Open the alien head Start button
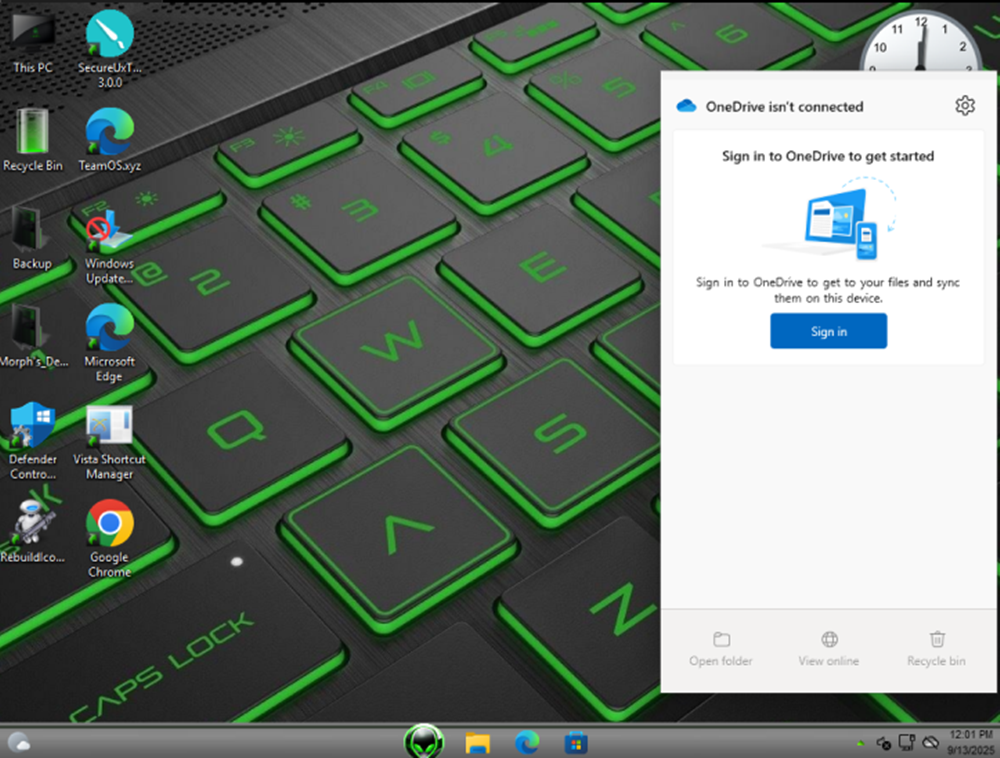 tap(424, 742)
